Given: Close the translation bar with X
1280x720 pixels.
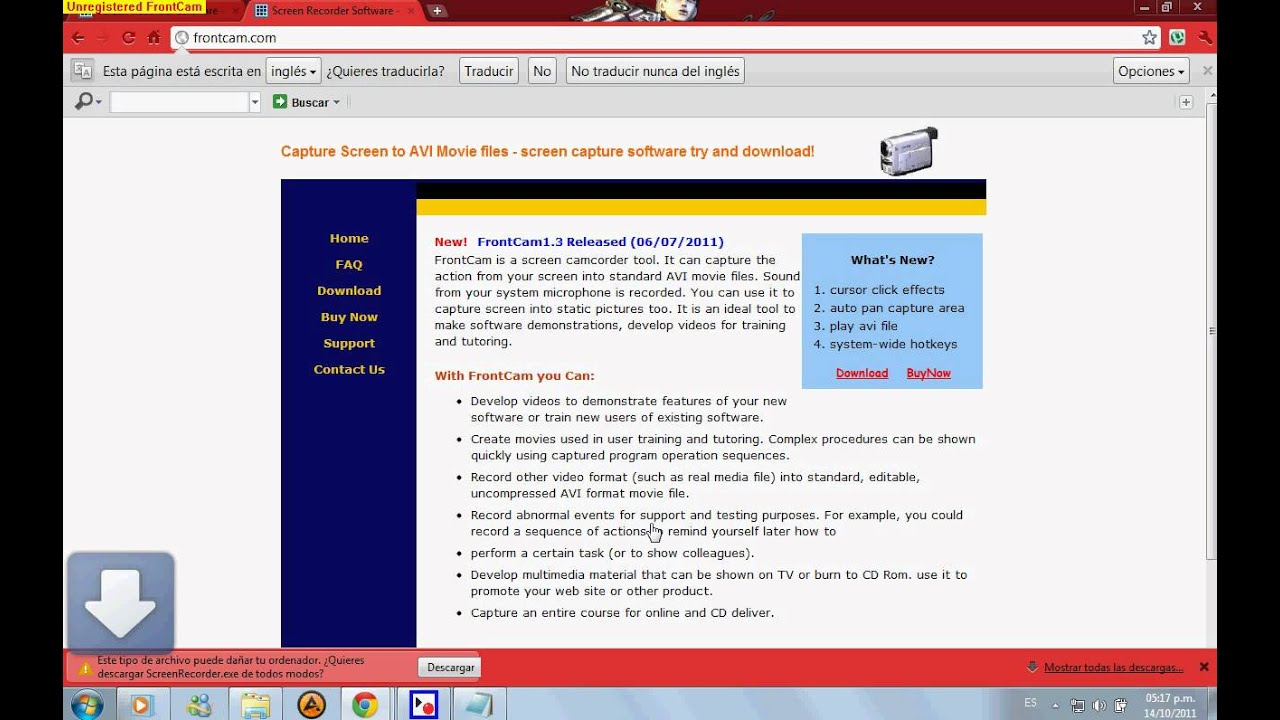Looking at the screenshot, I should [x=1207, y=71].
